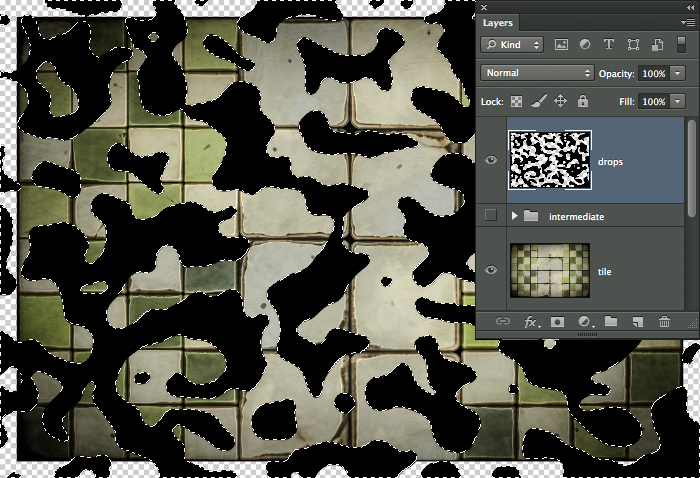700x478 pixels.
Task: Close the Layers panel
Action: click(484, 7)
